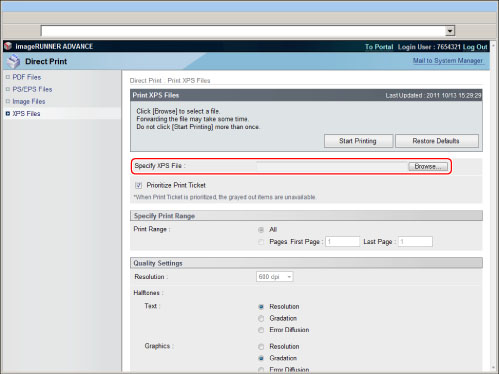Toggle the Prioritize Print Ticket checkbox
Screen dimensions: 499x374
(x=138, y=185)
